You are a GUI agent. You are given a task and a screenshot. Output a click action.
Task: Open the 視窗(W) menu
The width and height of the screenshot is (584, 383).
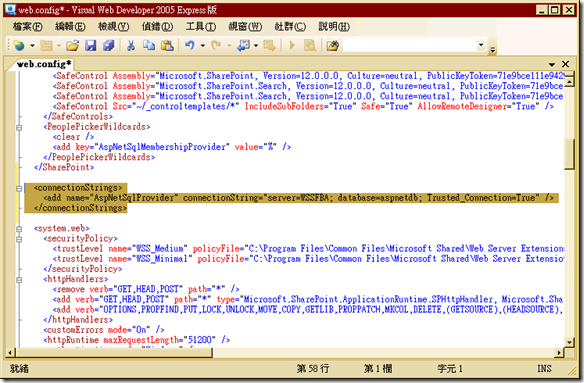pyautogui.click(x=245, y=26)
